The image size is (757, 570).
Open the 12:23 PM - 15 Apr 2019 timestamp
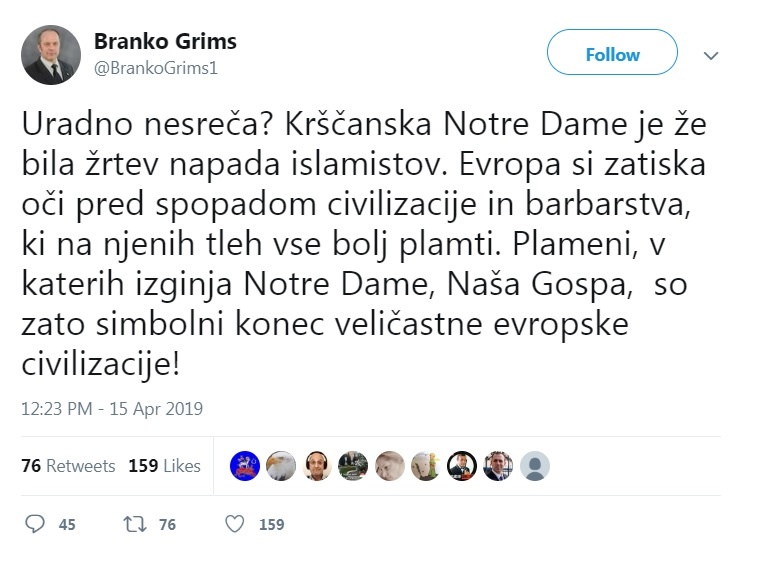point(112,408)
